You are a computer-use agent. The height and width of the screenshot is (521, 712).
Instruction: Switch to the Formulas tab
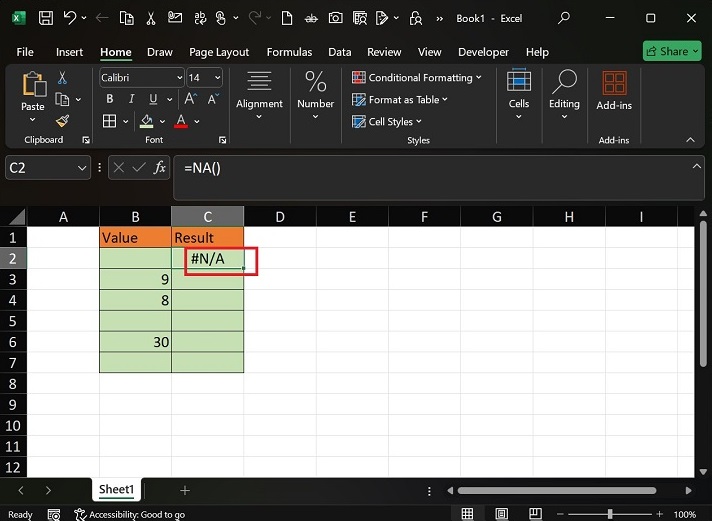(x=289, y=52)
